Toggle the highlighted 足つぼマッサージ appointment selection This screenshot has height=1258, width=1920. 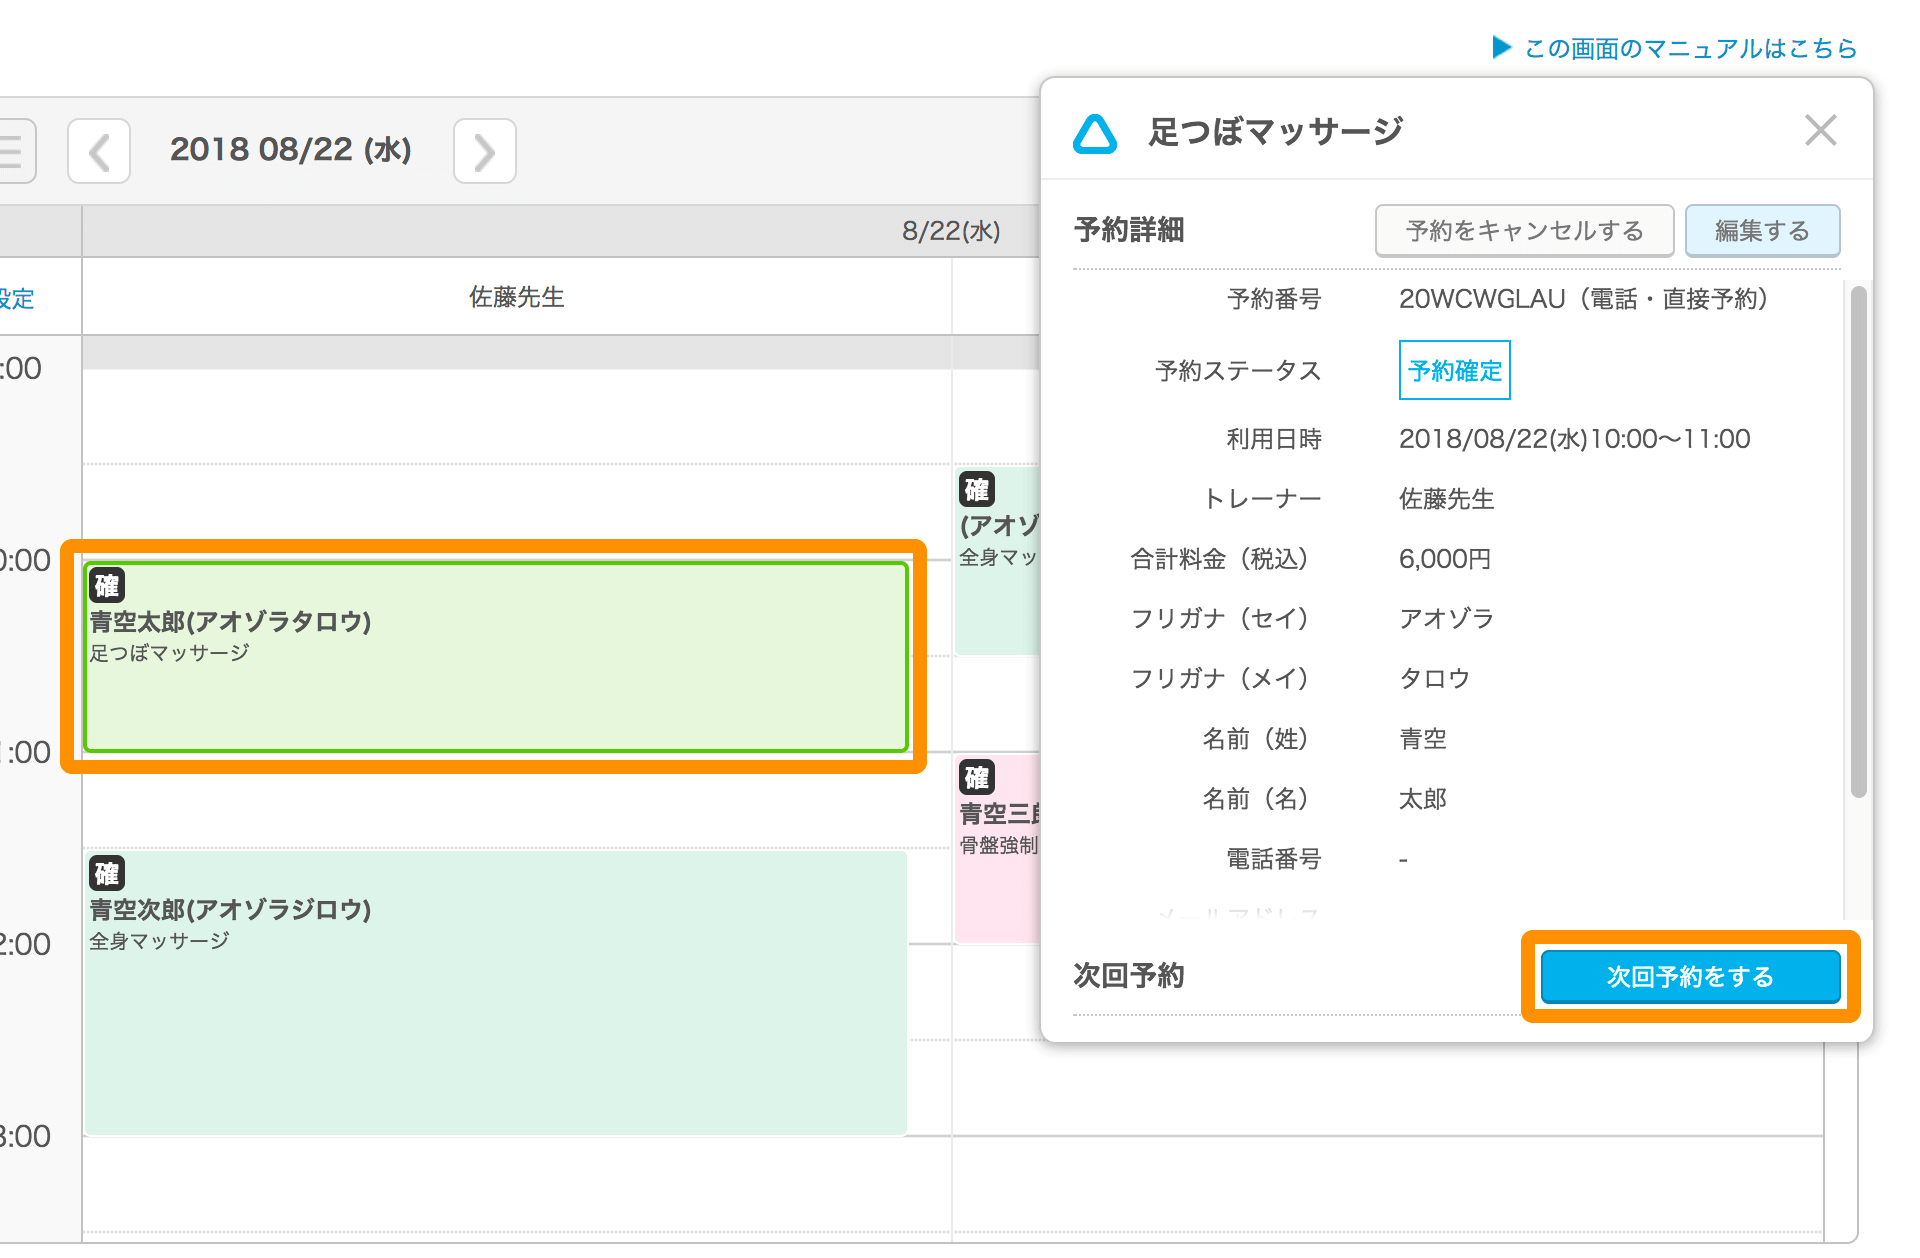495,655
